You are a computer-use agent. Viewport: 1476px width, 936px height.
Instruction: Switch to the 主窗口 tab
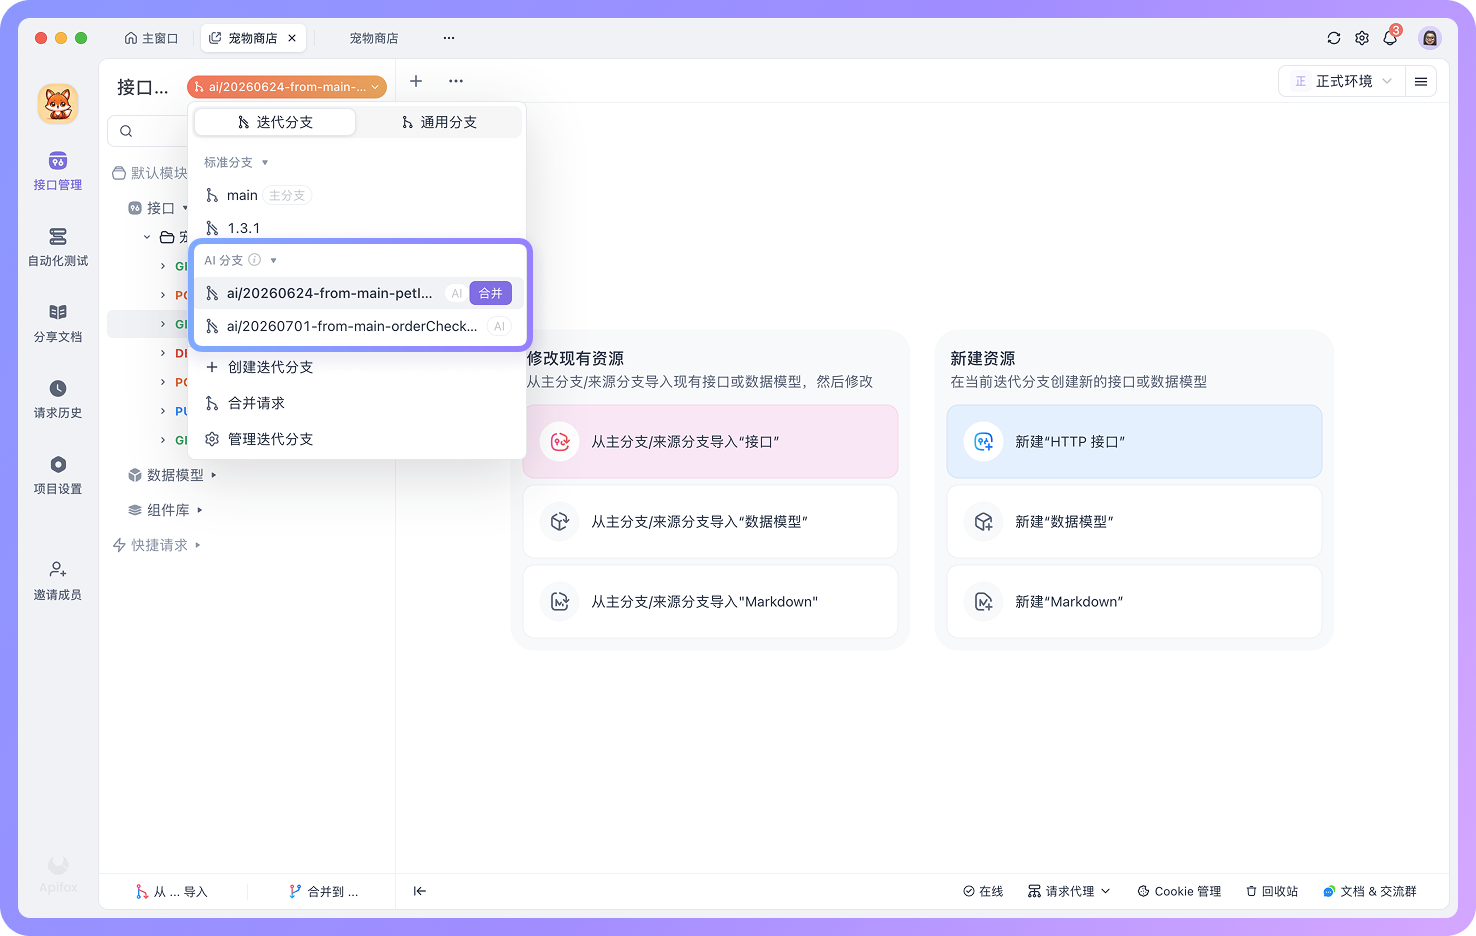[x=151, y=38]
